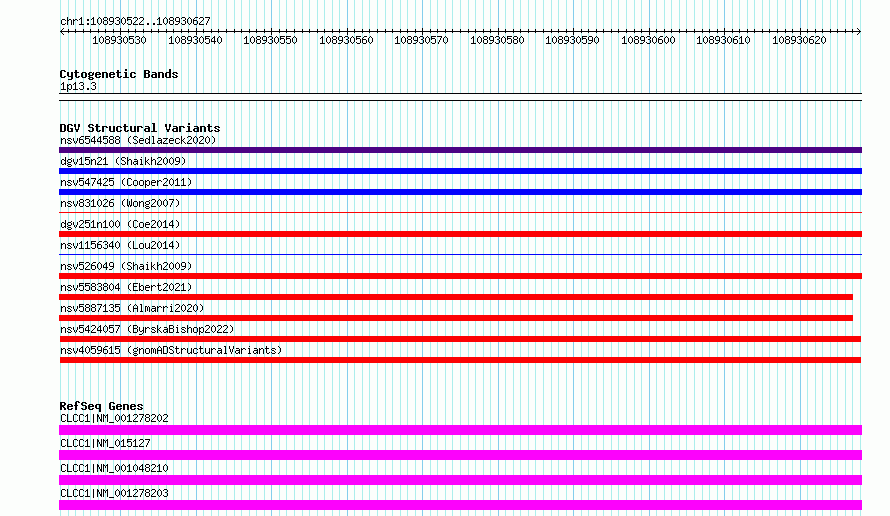Open nsv5424057 (ByrskaBishop2022) variant label
This screenshot has width=890, height=516.
[x=147, y=329]
